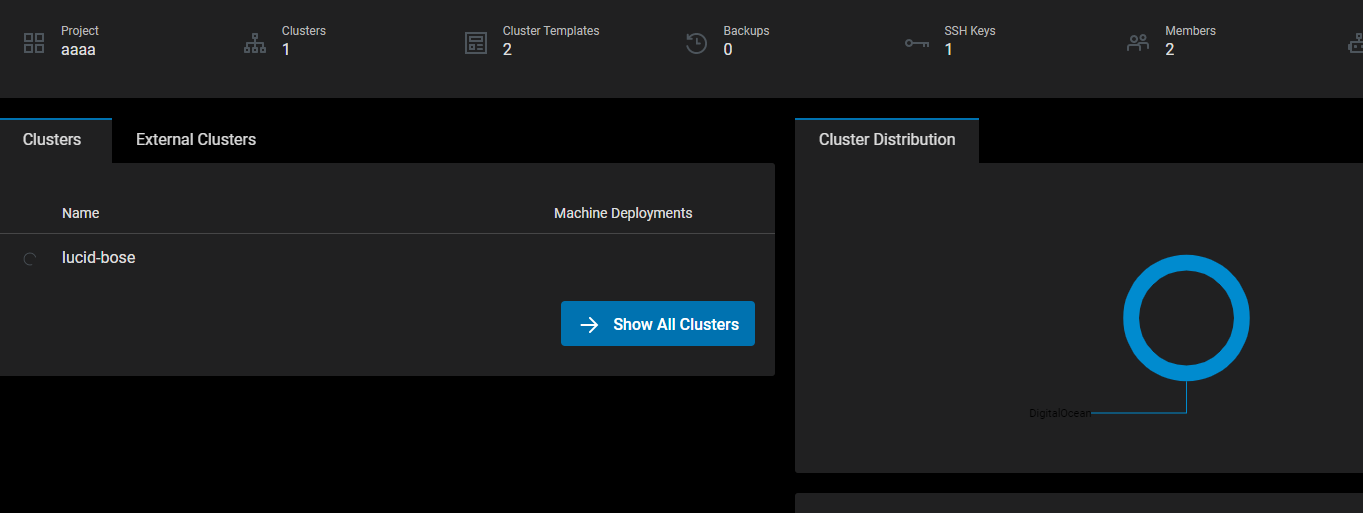Viewport: 1363px width, 513px height.
Task: Click the project name aaaa
Action: point(78,49)
